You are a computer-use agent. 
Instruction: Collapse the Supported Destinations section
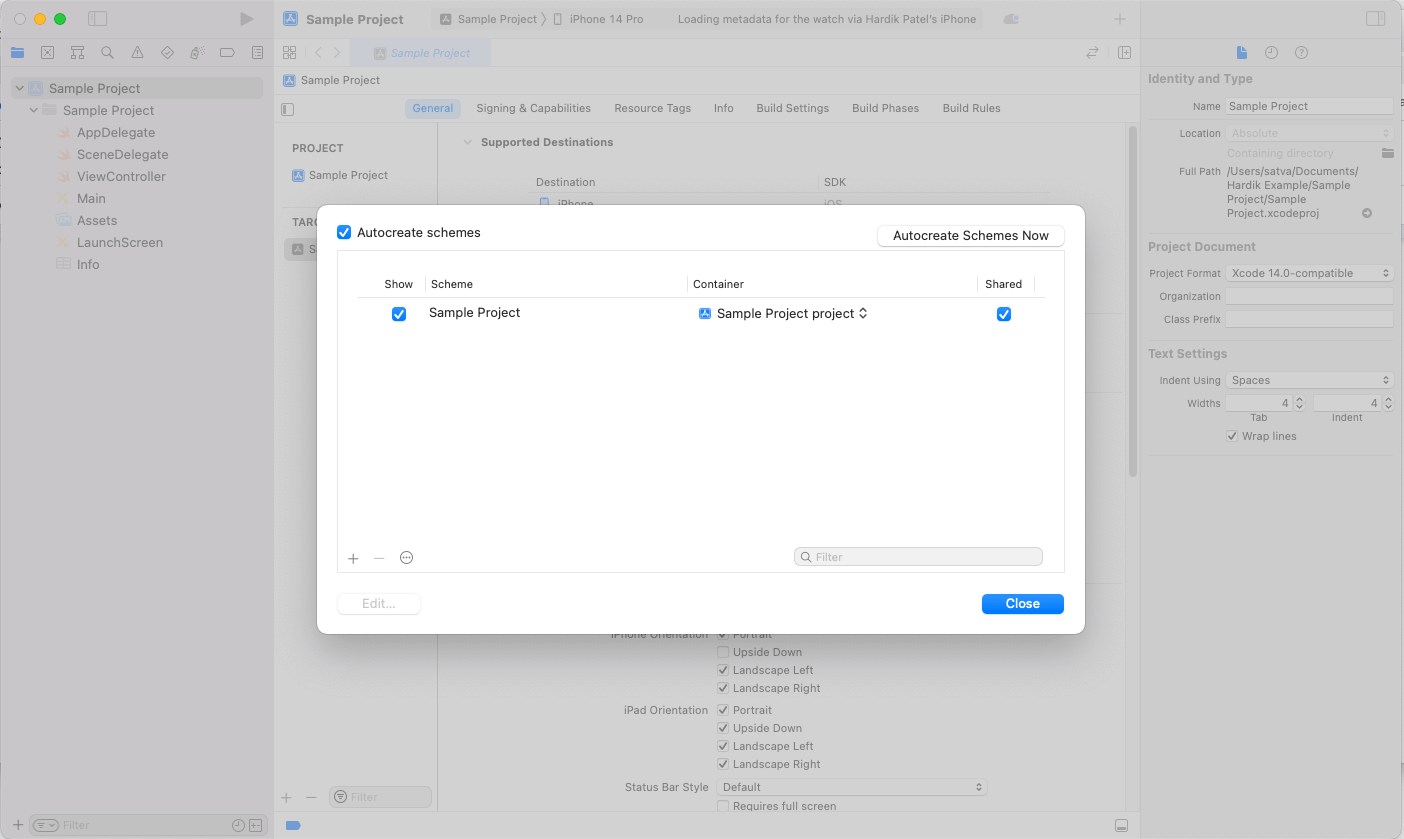[x=467, y=142]
